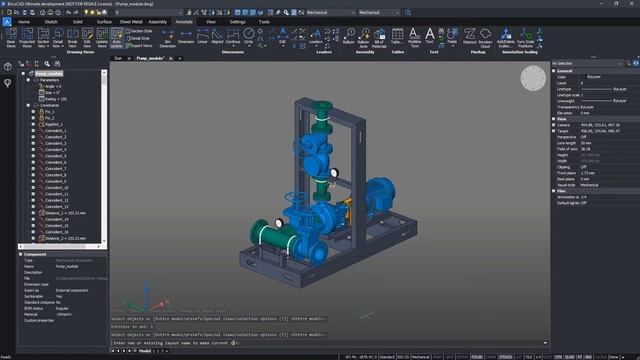Open the Start document tab
The width and height of the screenshot is (640, 360).
click(118, 58)
